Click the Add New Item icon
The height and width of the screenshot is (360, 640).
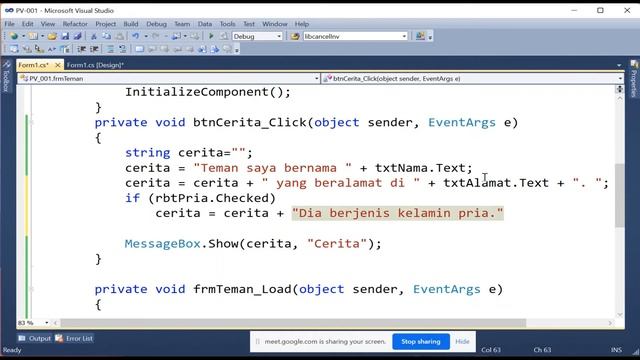coord(33,36)
